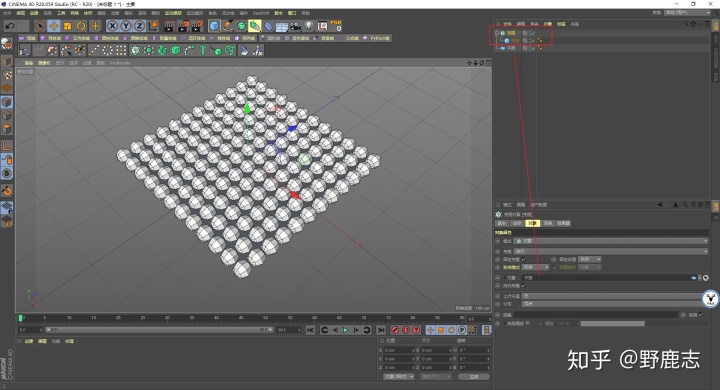Screen dimensions: 720x390
Task: Click the Python effector button
Action: (376, 38)
